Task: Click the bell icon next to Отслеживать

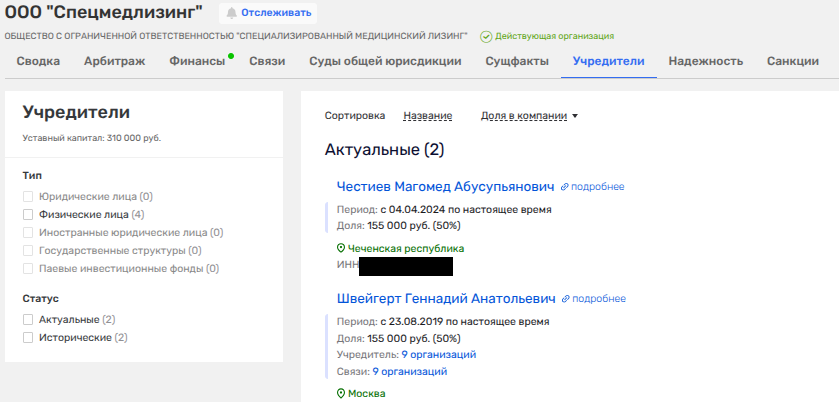Action: click(232, 13)
